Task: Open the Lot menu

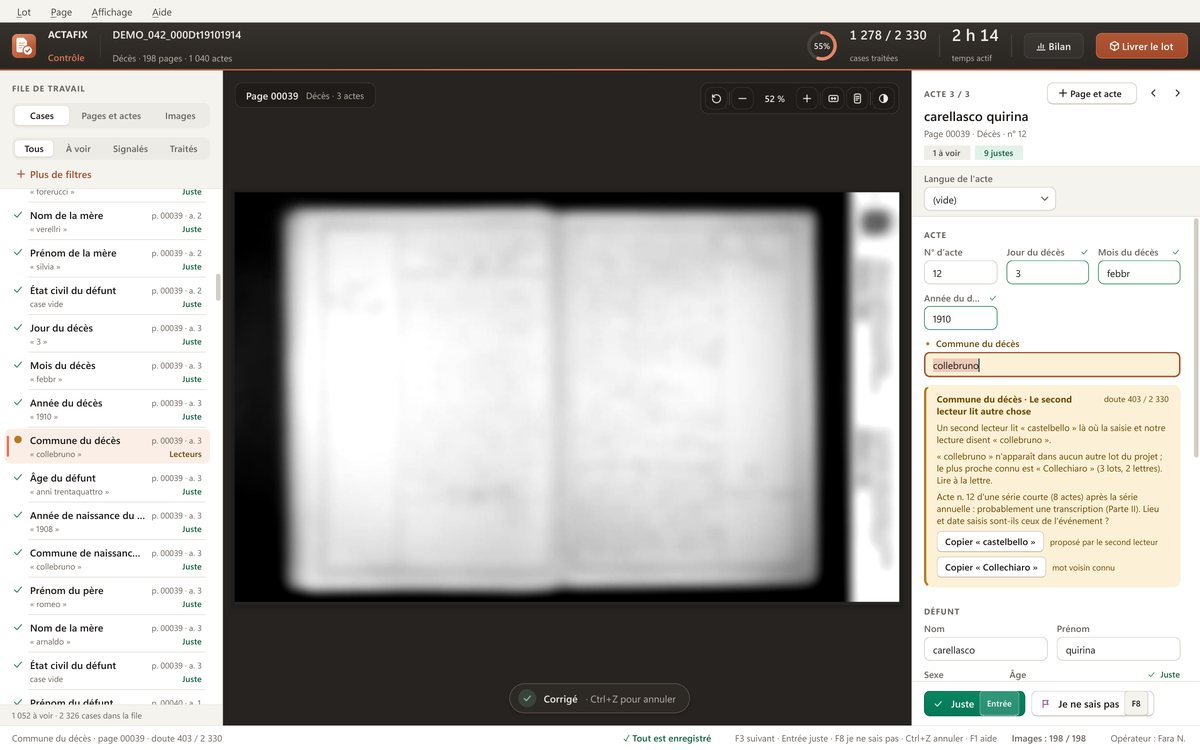Action: pyautogui.click(x=24, y=12)
